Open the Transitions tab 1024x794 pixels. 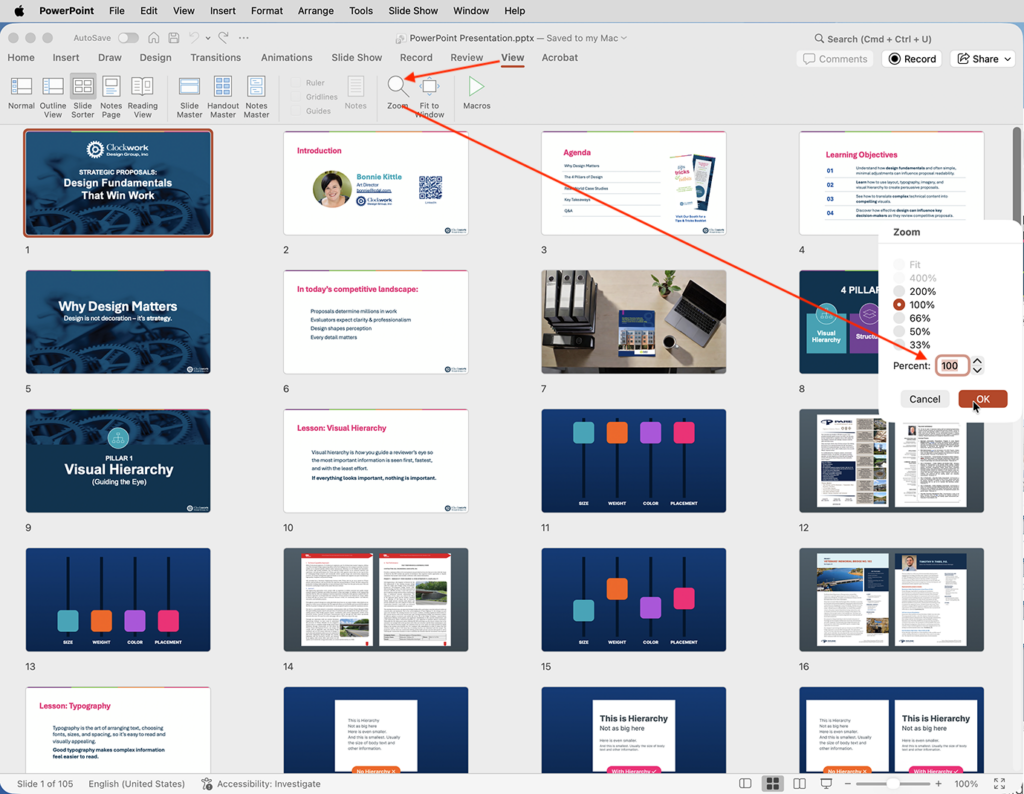[216, 57]
